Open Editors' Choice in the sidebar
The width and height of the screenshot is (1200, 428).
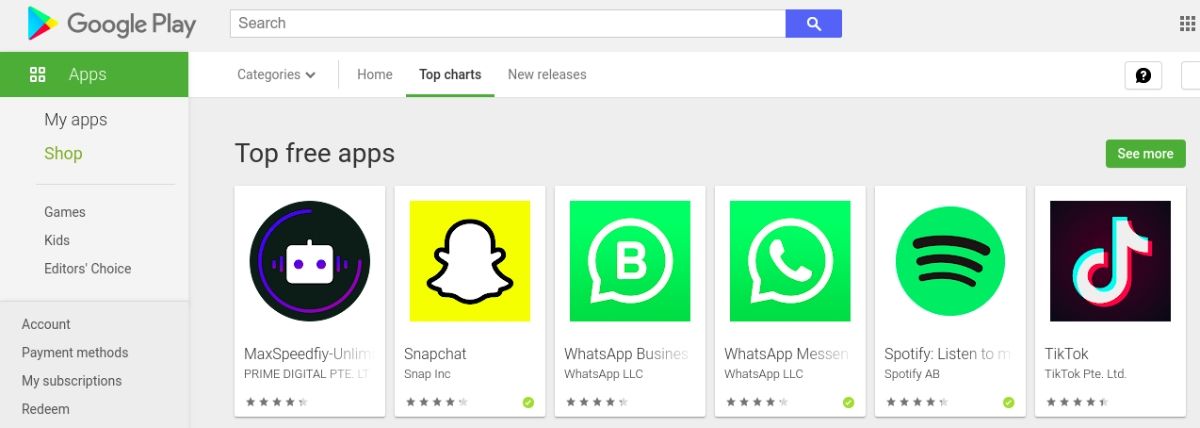click(87, 269)
